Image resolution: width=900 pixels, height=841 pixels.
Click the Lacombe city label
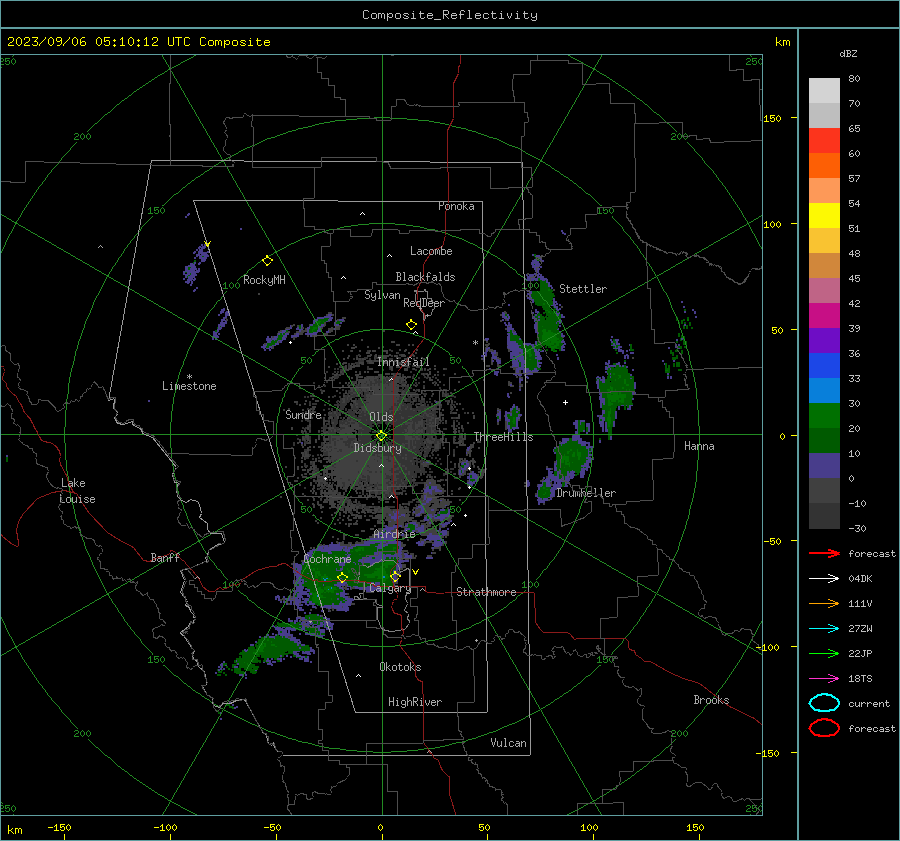(x=431, y=251)
